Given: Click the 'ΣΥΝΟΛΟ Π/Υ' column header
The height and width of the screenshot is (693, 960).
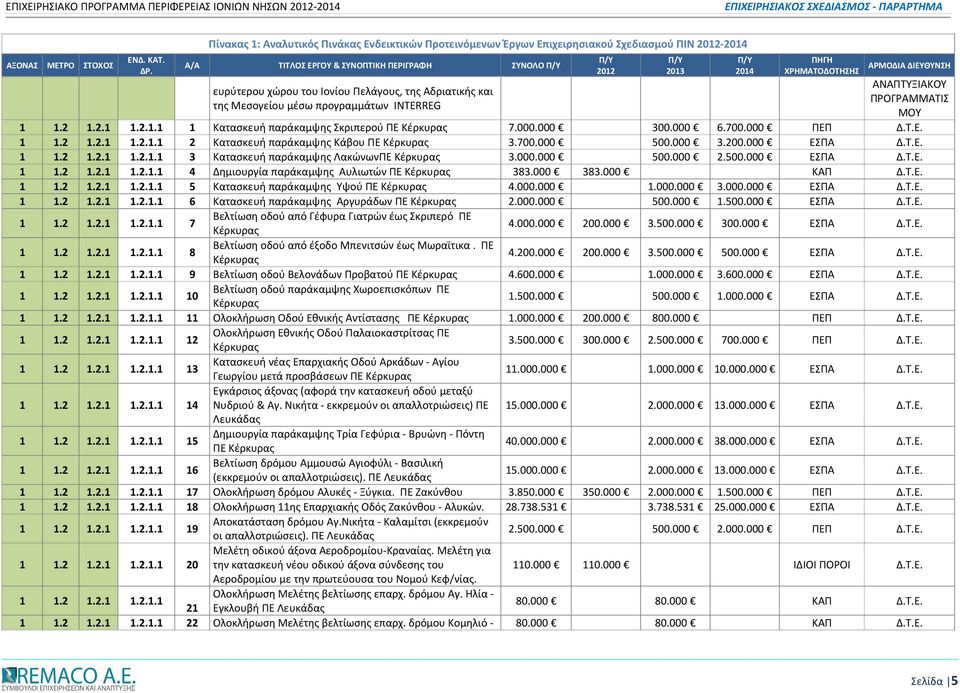Looking at the screenshot, I should (536, 66).
